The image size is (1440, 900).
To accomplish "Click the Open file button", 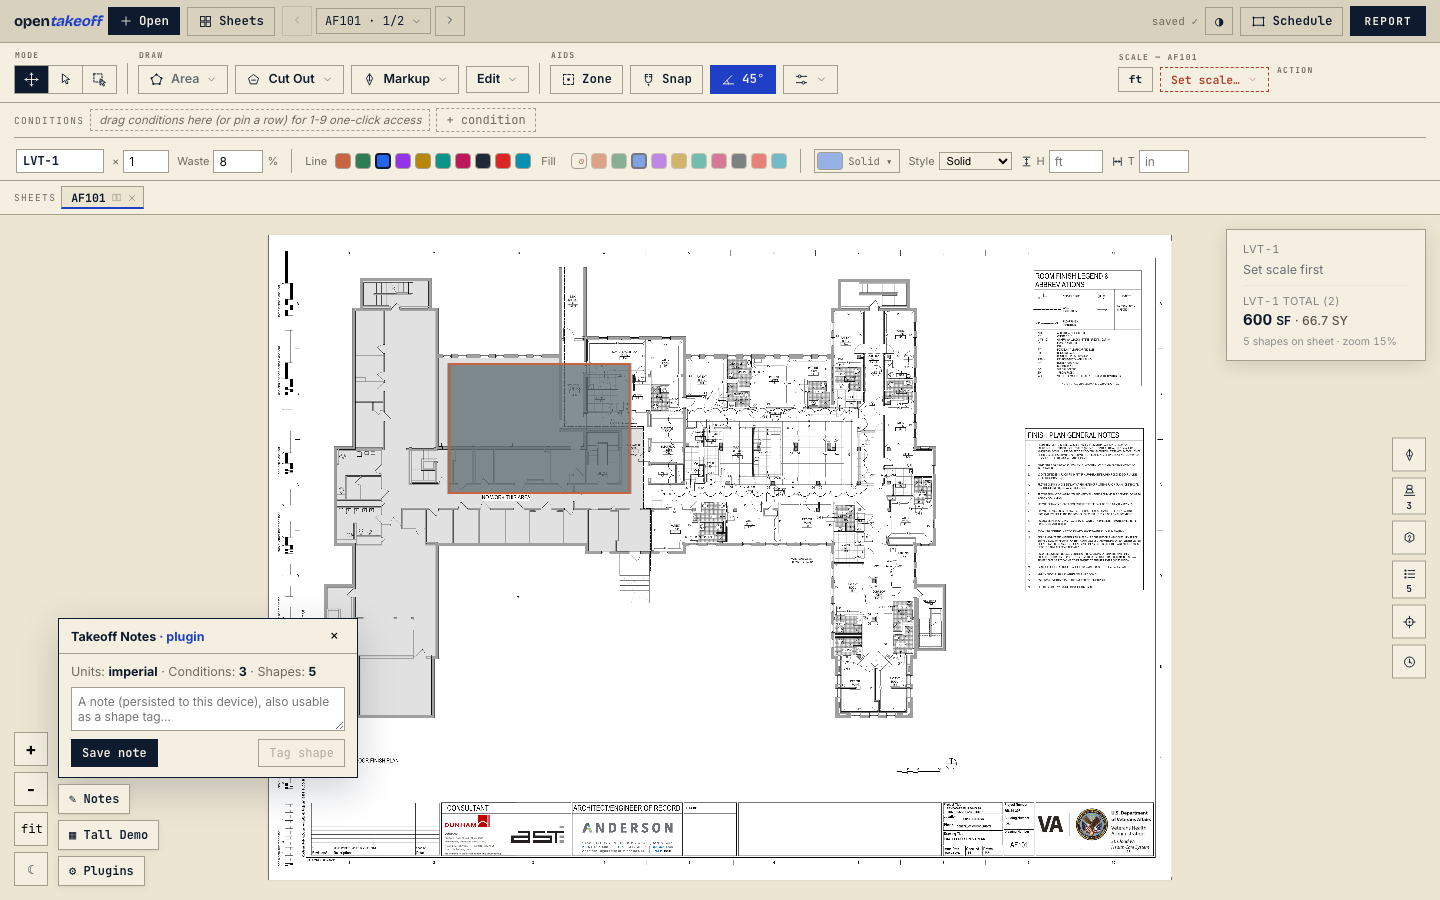I will (x=144, y=21).
